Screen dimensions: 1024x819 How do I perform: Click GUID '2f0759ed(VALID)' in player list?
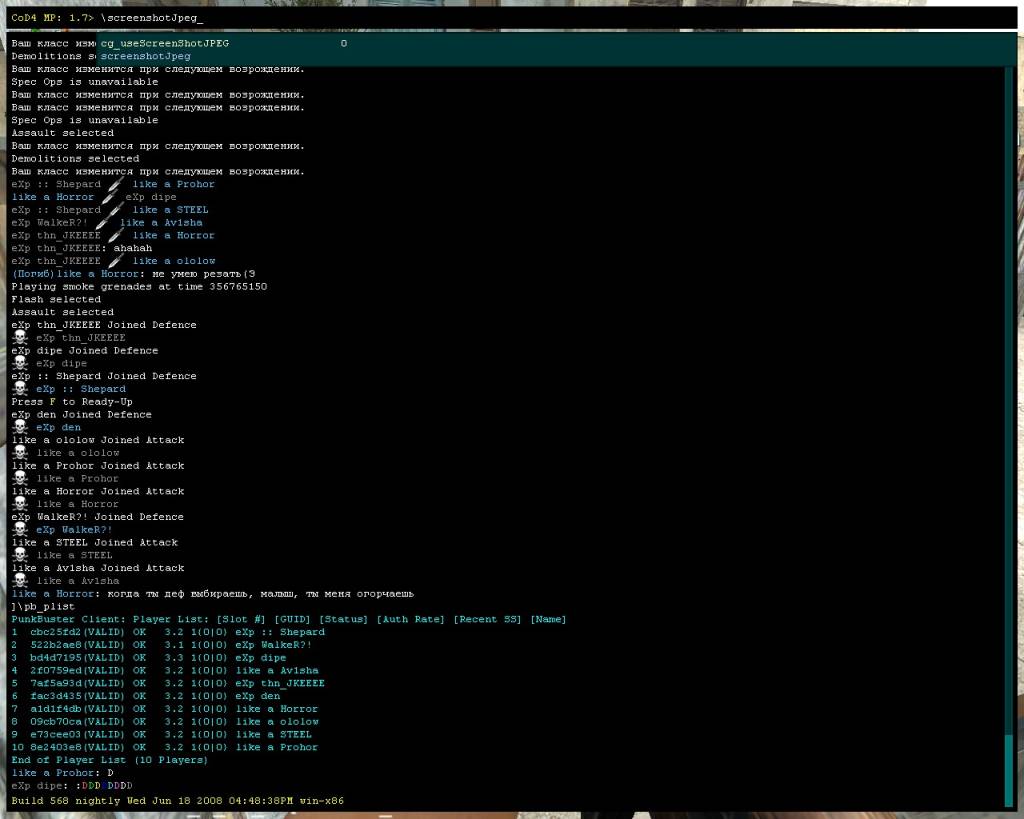(x=77, y=671)
